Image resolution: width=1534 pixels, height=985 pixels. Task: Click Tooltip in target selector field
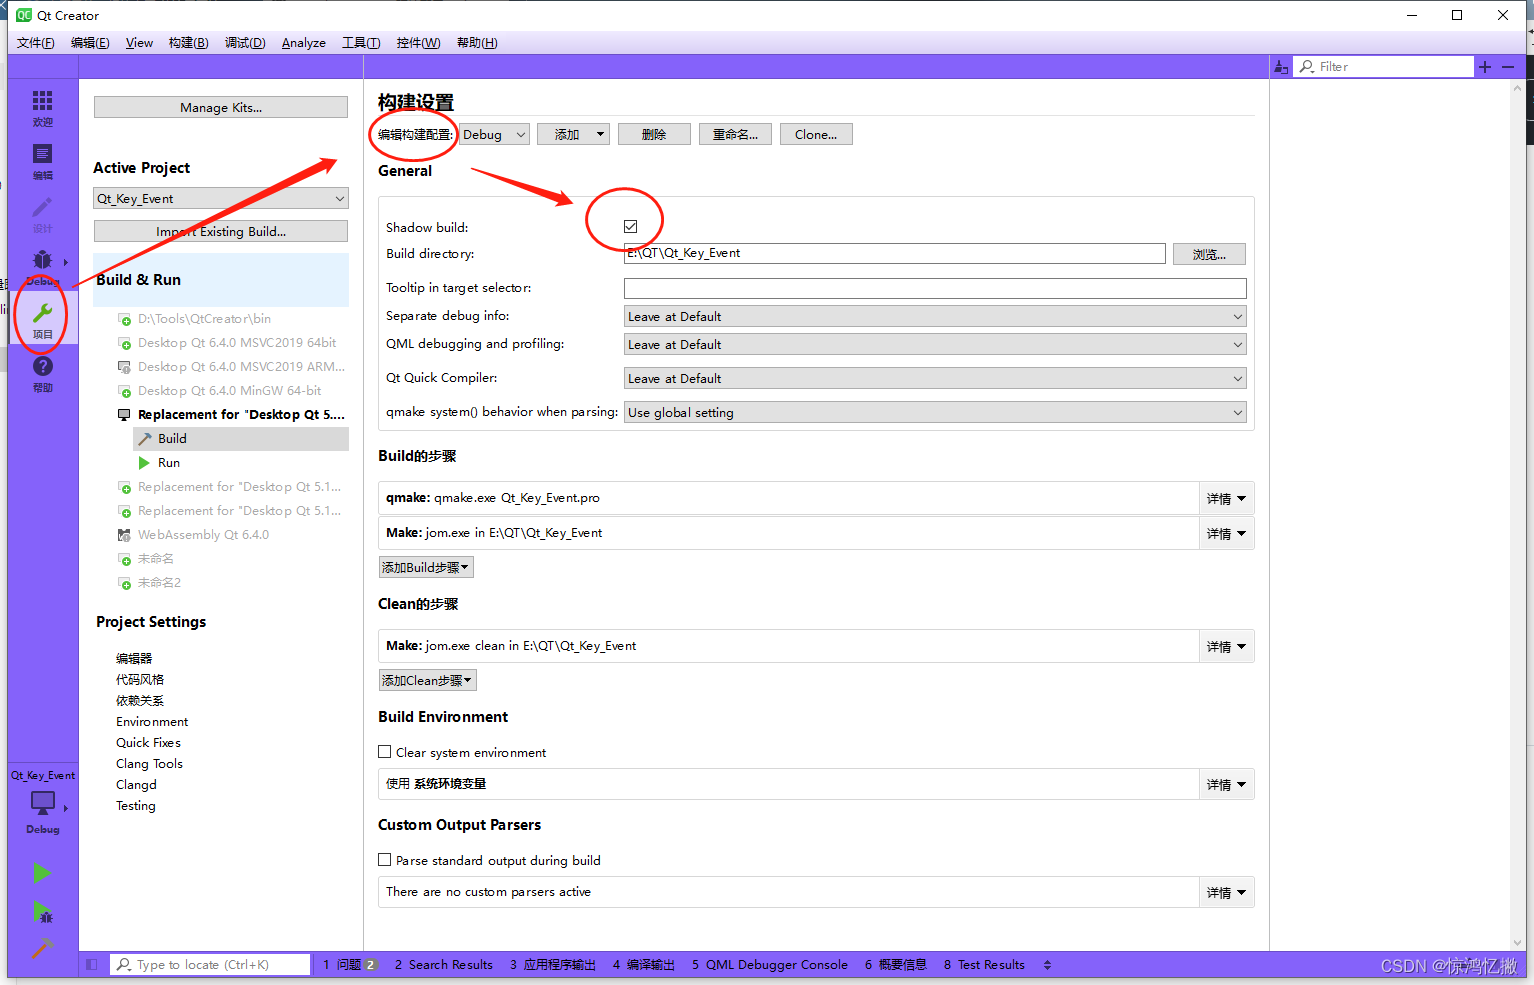click(x=935, y=289)
